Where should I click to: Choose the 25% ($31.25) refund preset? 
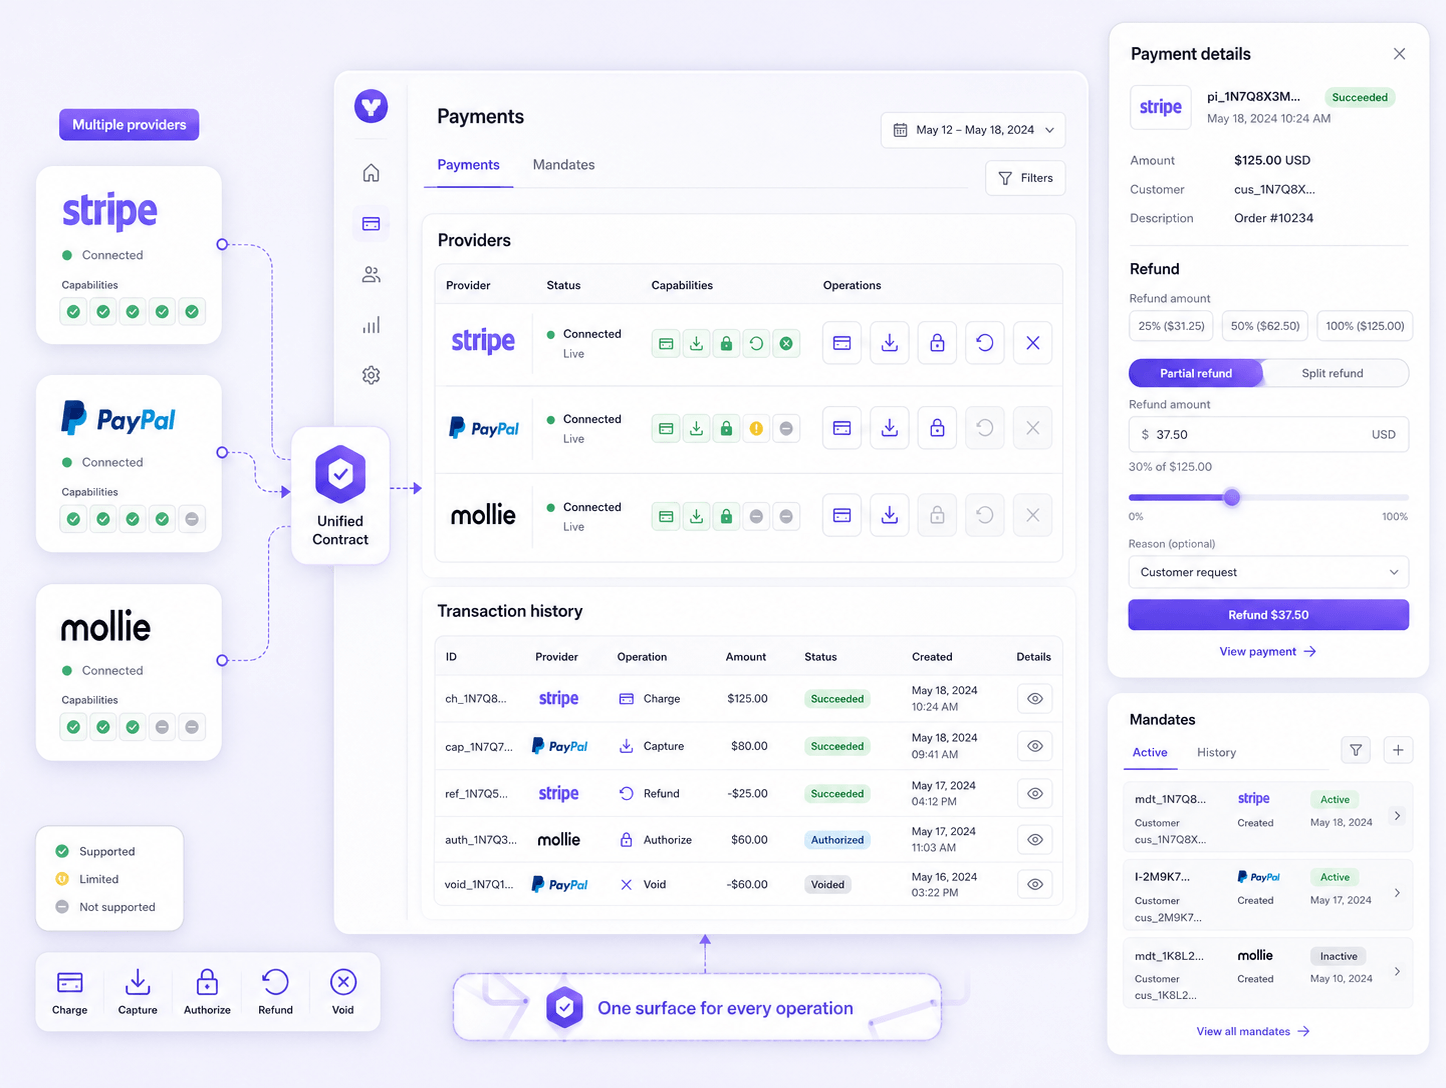click(x=1171, y=326)
